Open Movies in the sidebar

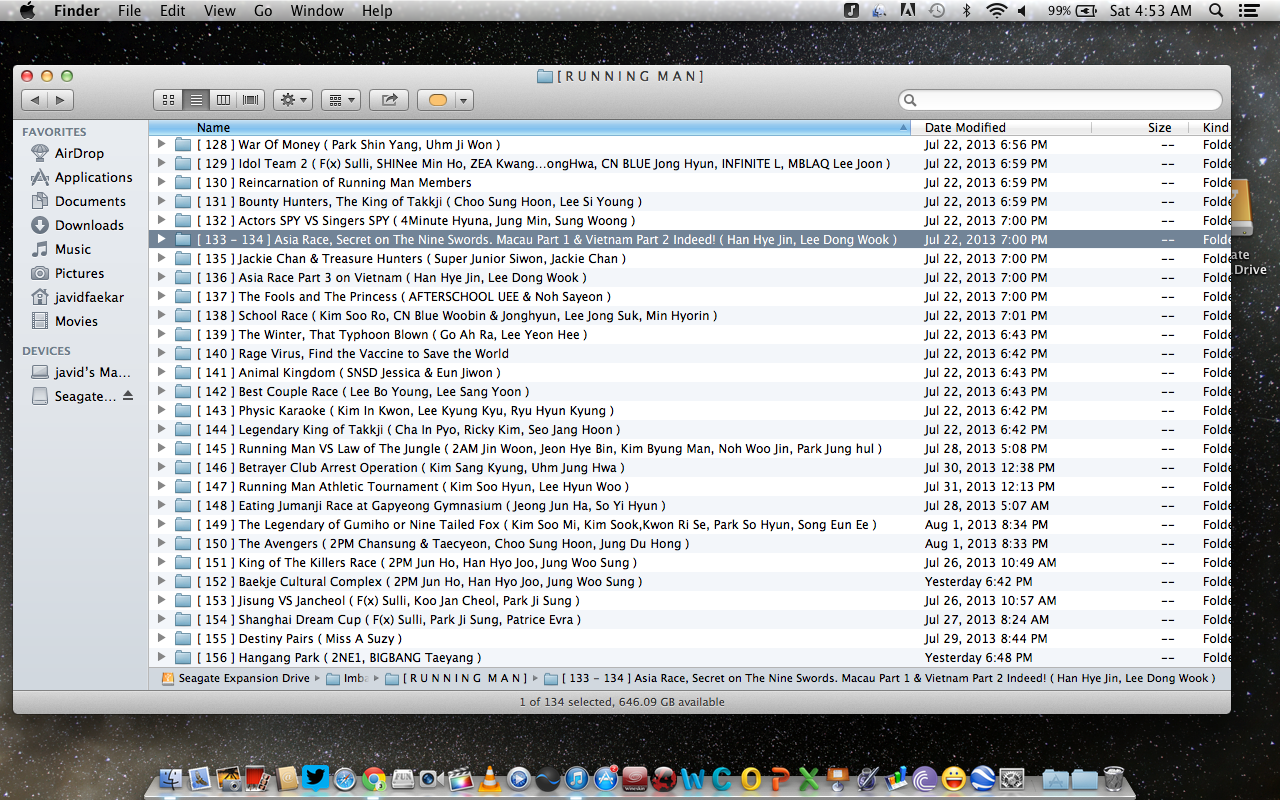76,321
